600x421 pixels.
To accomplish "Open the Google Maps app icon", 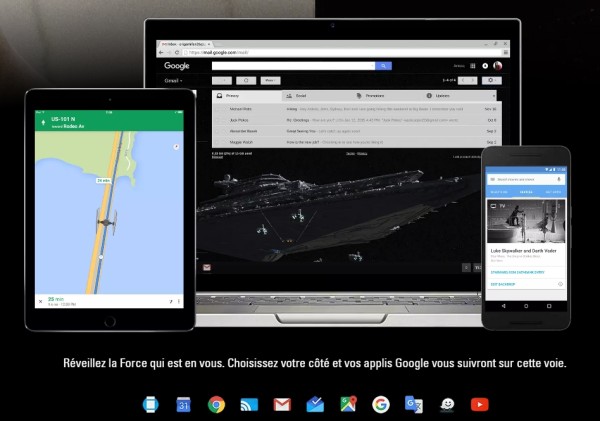I will pyautogui.click(x=348, y=404).
